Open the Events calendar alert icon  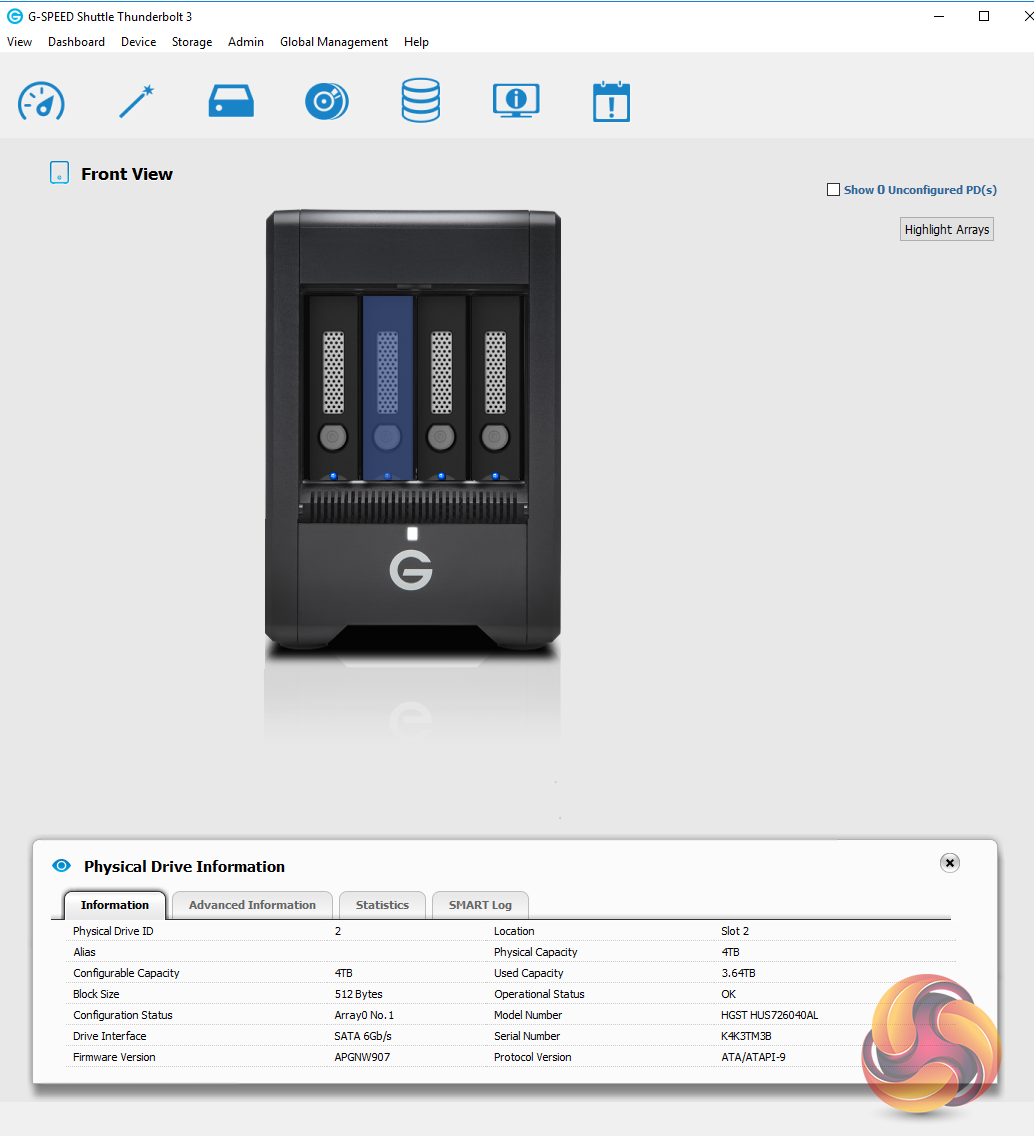click(x=611, y=102)
